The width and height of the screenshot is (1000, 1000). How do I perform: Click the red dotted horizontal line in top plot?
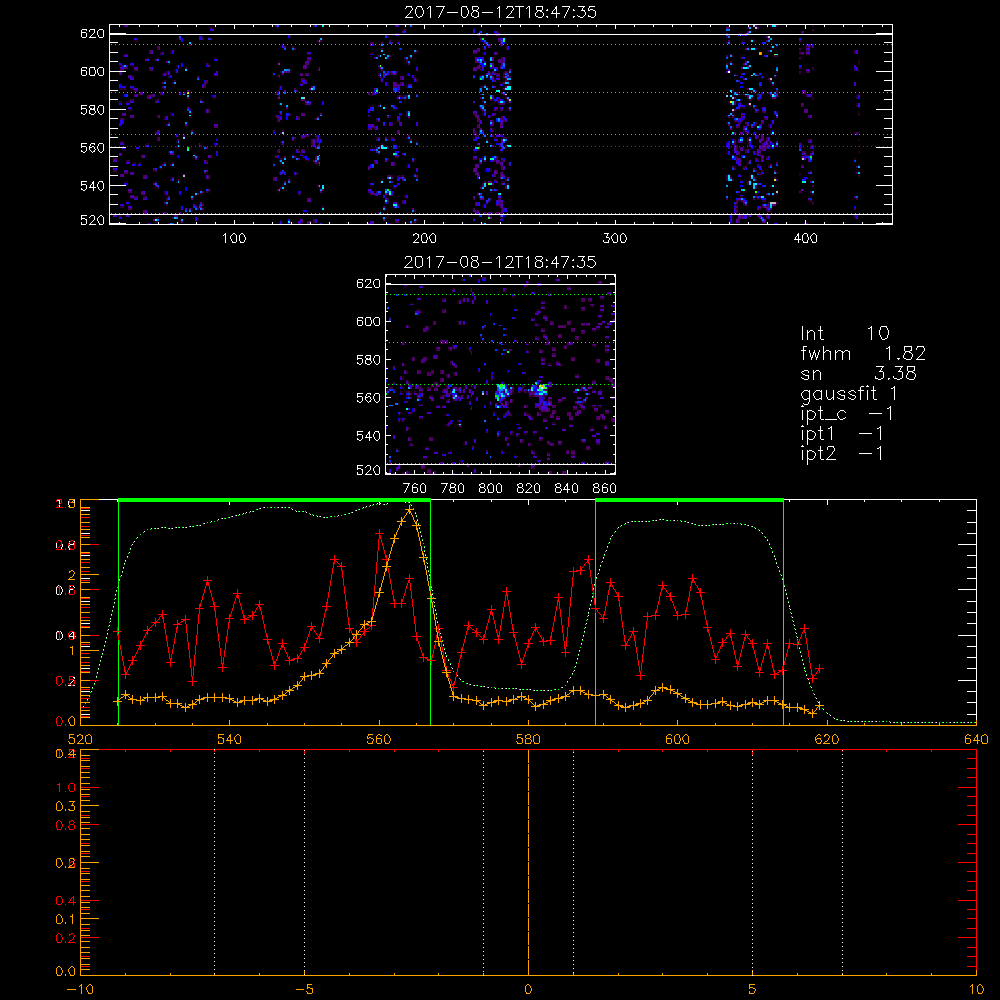click(x=501, y=147)
